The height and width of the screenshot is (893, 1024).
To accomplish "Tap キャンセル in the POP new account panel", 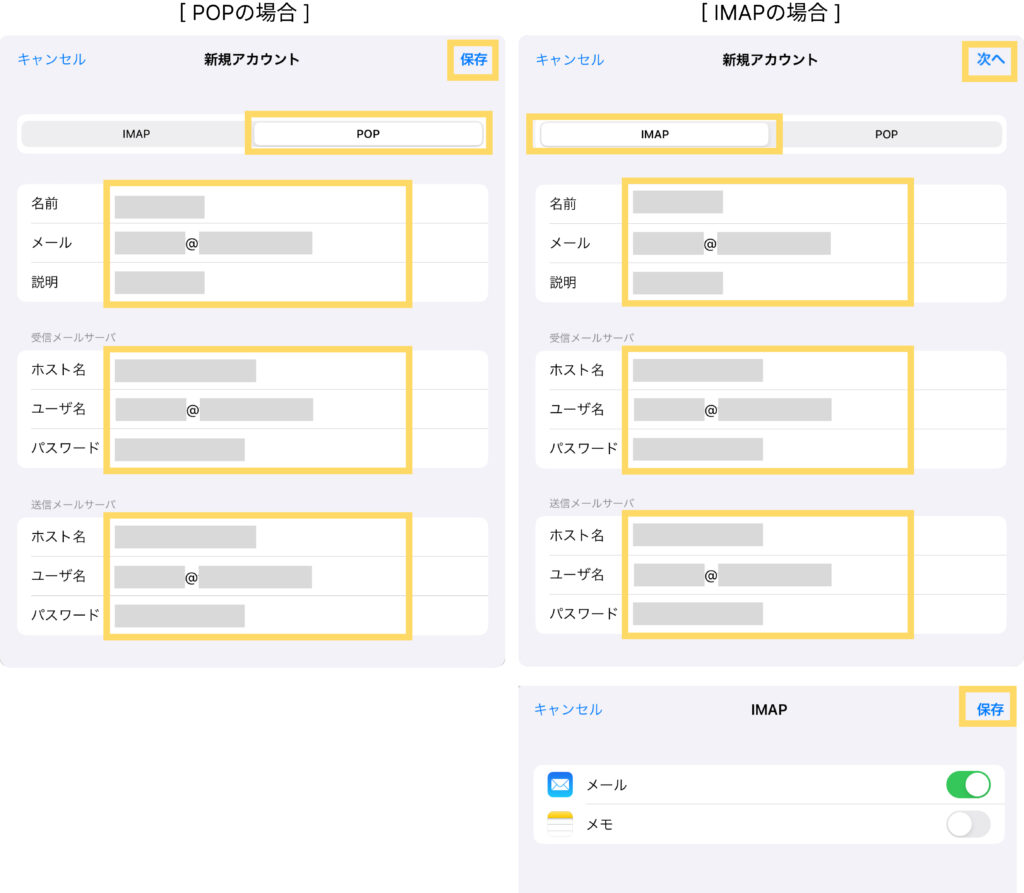I will pyautogui.click(x=52, y=59).
